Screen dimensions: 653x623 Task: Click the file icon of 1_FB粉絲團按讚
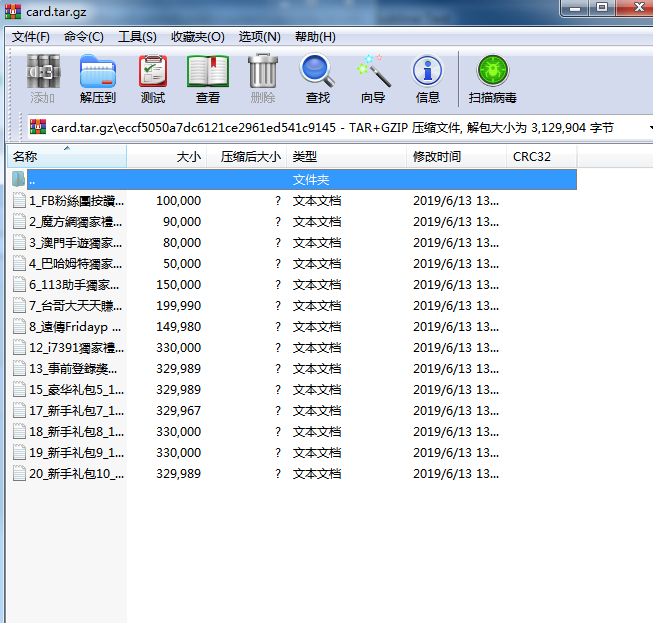tap(19, 200)
